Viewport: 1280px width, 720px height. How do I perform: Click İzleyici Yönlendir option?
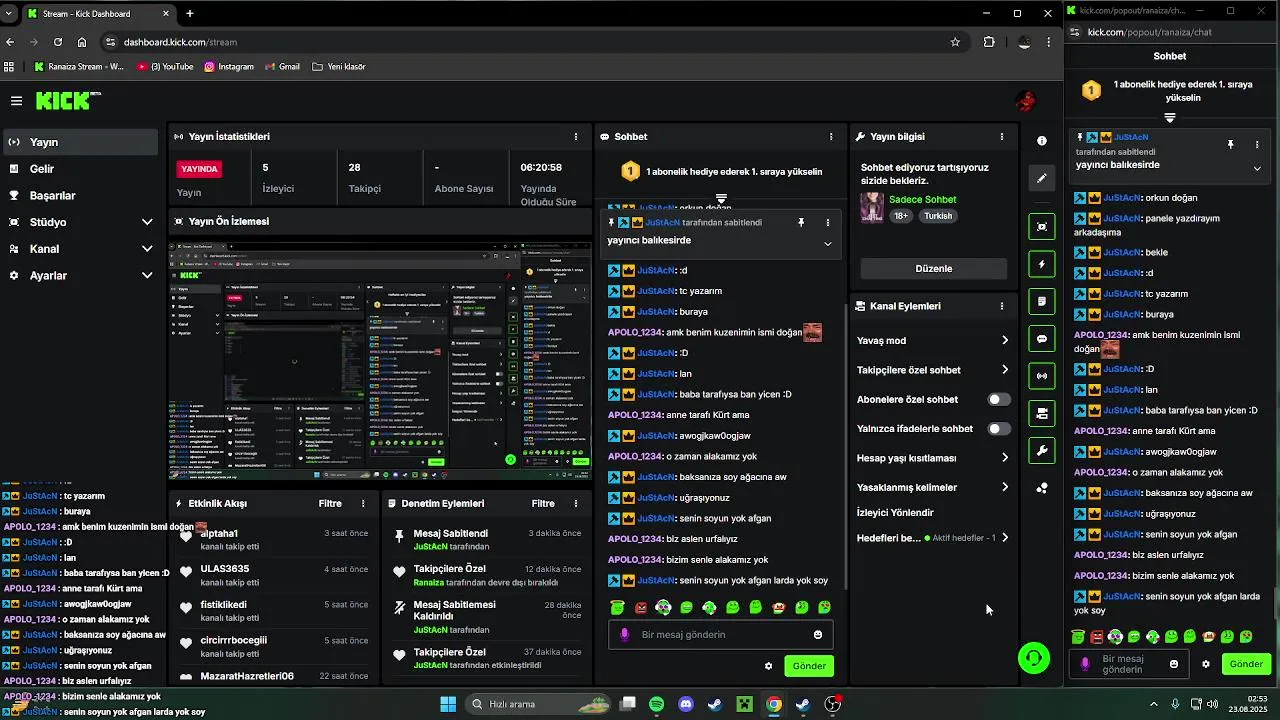click(895, 512)
